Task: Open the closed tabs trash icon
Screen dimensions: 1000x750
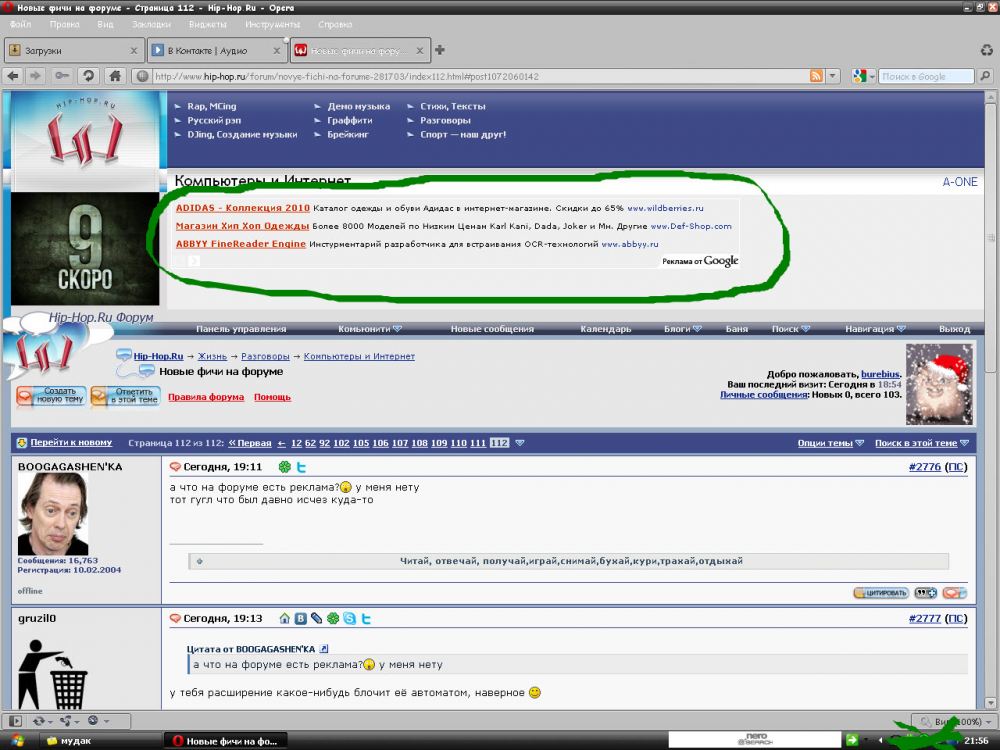Action: [987, 50]
